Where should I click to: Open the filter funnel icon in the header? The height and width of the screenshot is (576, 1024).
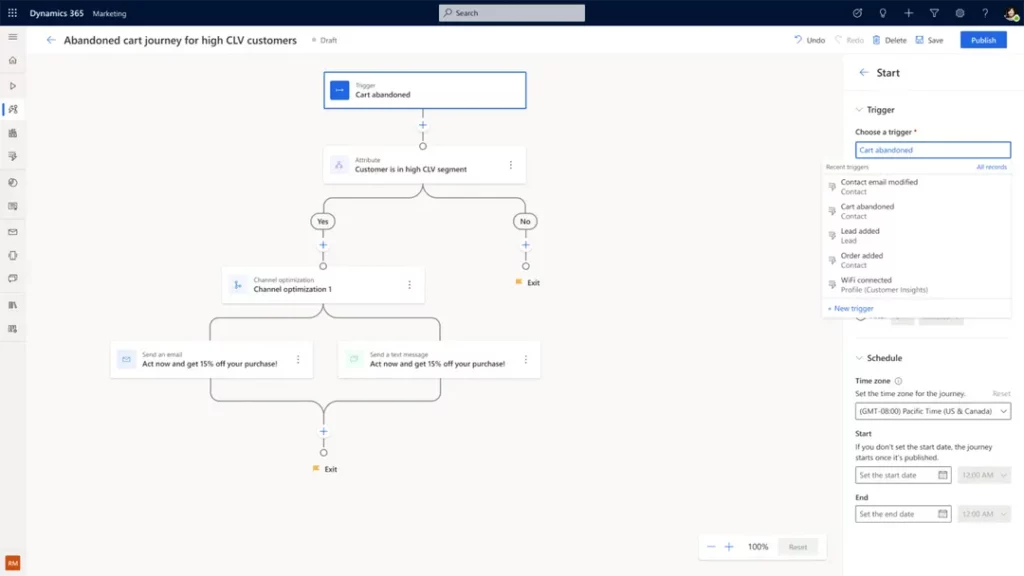click(x=932, y=13)
